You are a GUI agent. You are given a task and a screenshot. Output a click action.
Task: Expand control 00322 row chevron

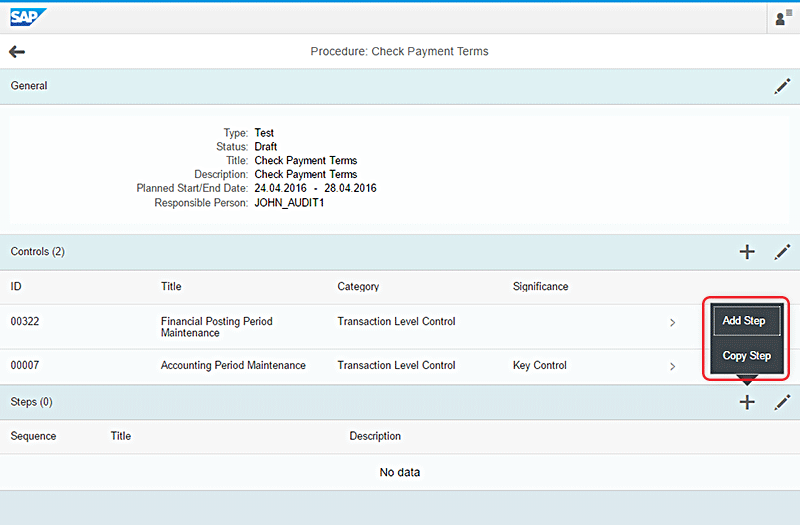coord(672,322)
